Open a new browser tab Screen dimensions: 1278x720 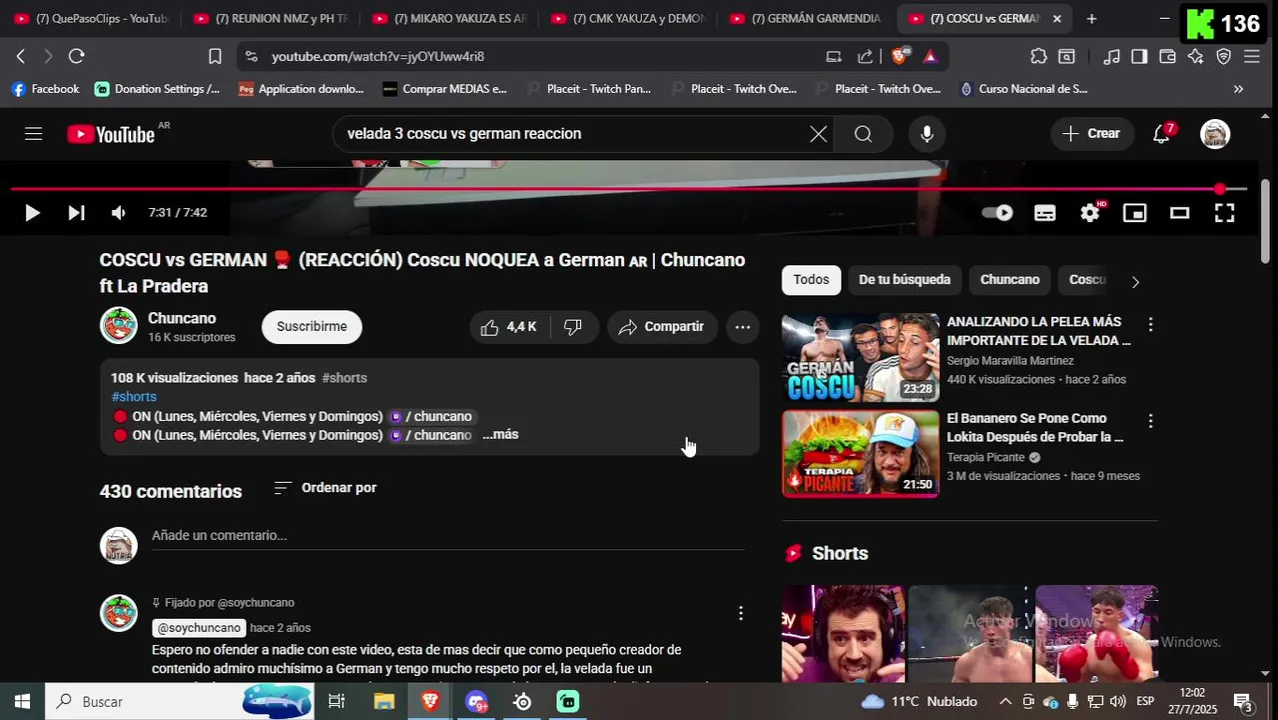1091,18
